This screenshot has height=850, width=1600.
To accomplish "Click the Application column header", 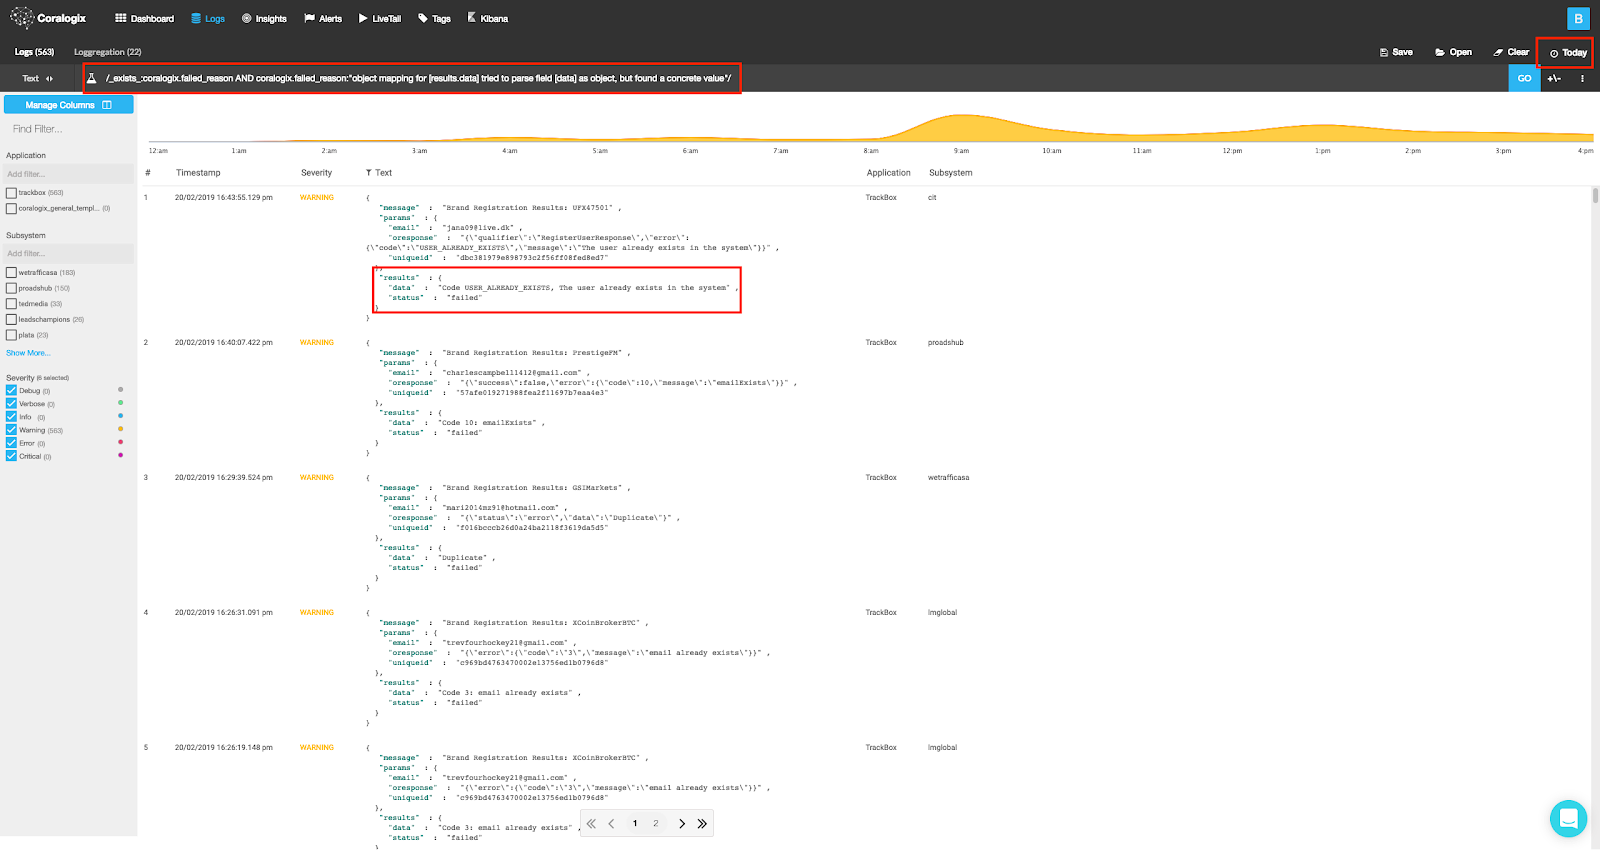I will [x=888, y=173].
